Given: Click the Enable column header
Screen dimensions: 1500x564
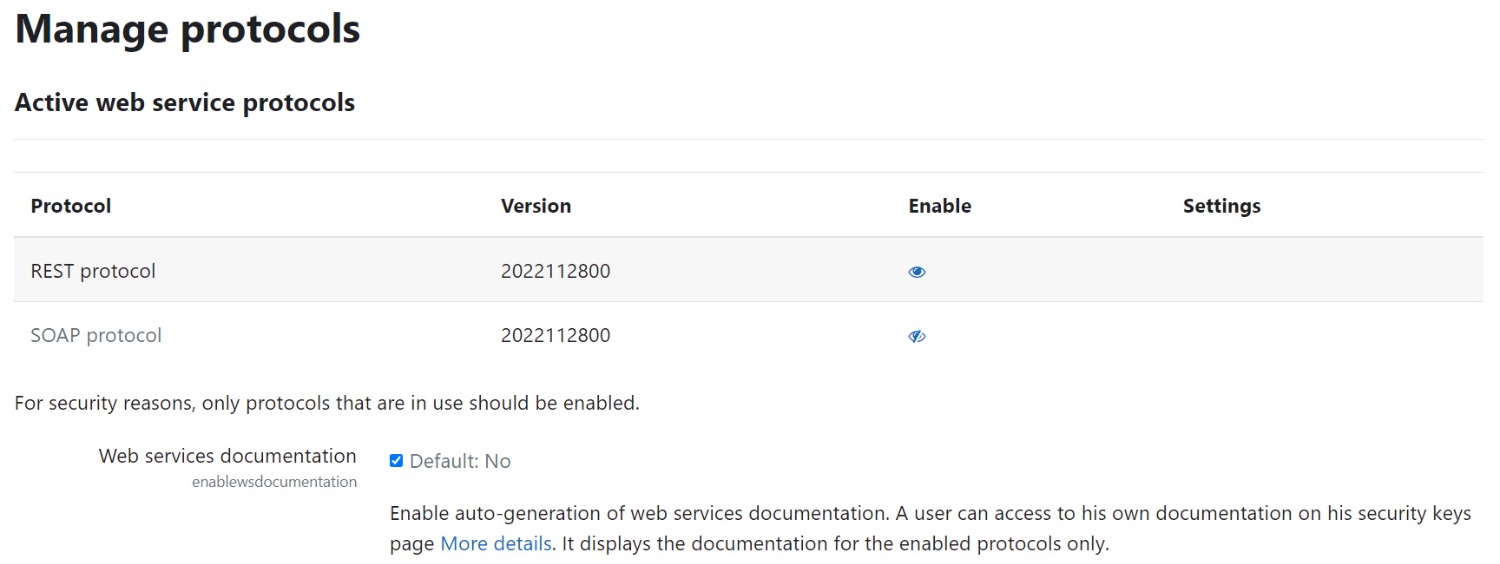Looking at the screenshot, I should (939, 206).
